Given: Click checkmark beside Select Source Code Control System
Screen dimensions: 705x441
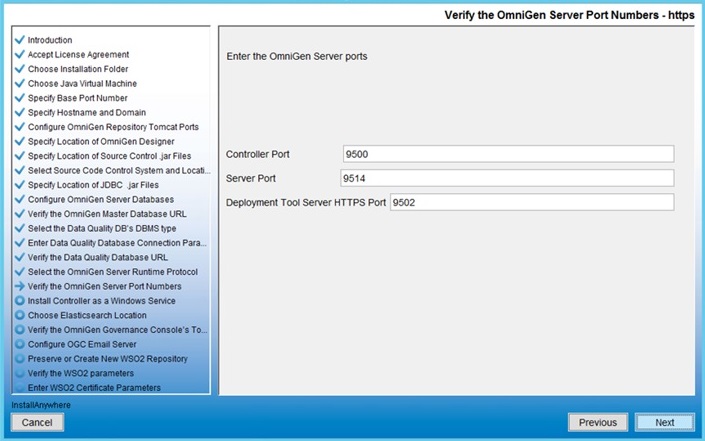Looking at the screenshot, I should pyautogui.click(x=20, y=170).
